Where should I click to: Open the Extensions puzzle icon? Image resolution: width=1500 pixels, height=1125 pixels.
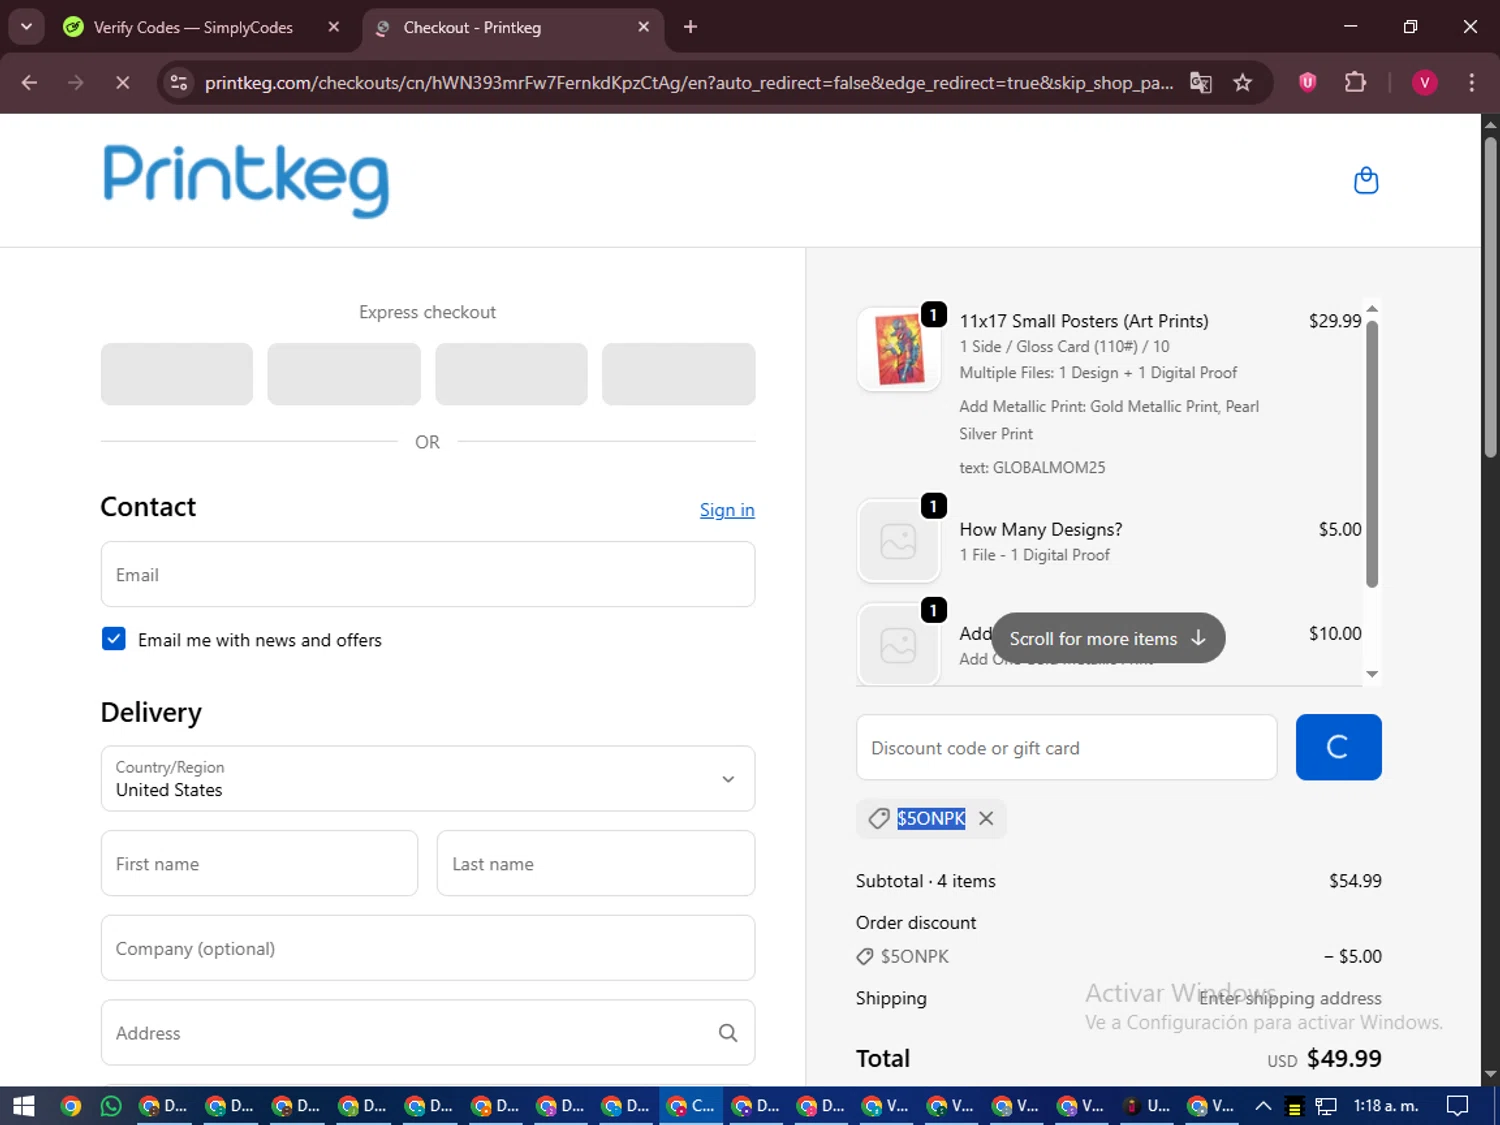coord(1355,82)
